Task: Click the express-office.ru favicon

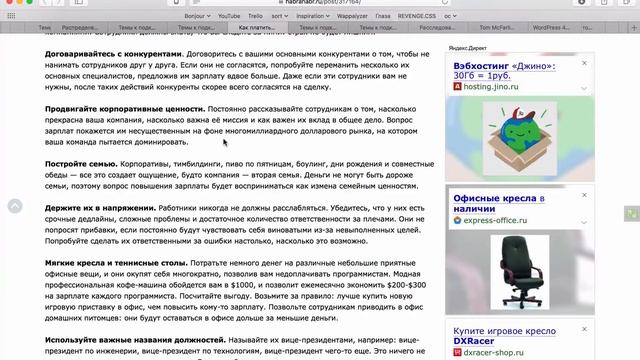Action: (457, 220)
